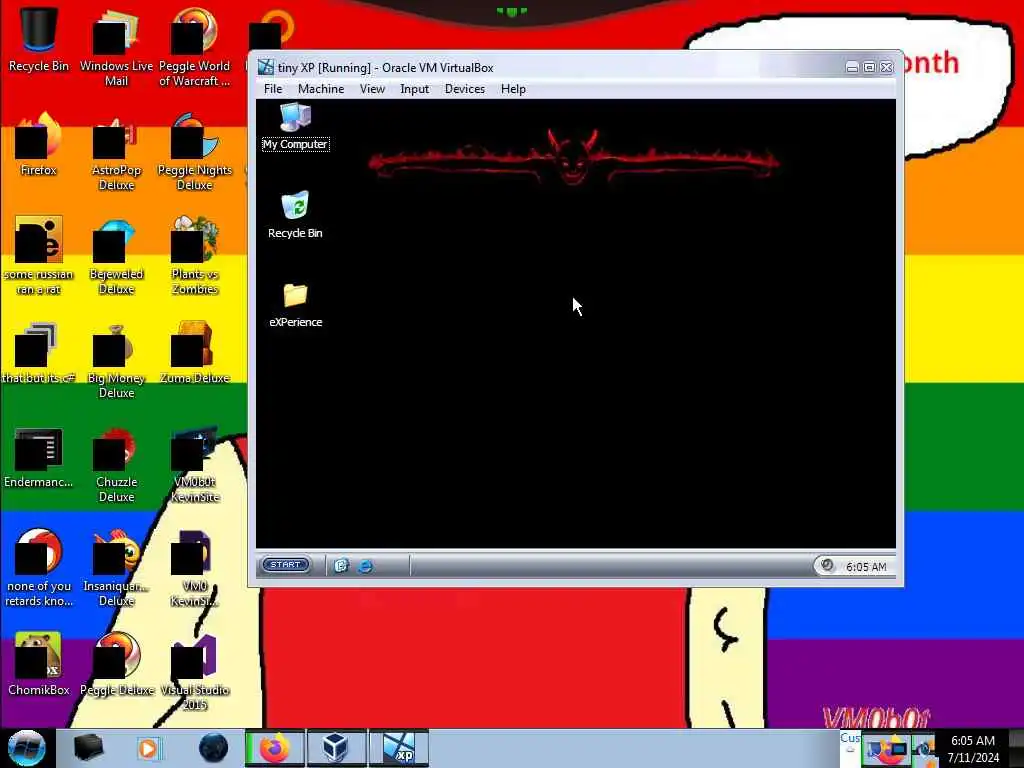Click the VirtualBox cube taskbar button
The height and width of the screenshot is (768, 1024).
click(x=336, y=748)
